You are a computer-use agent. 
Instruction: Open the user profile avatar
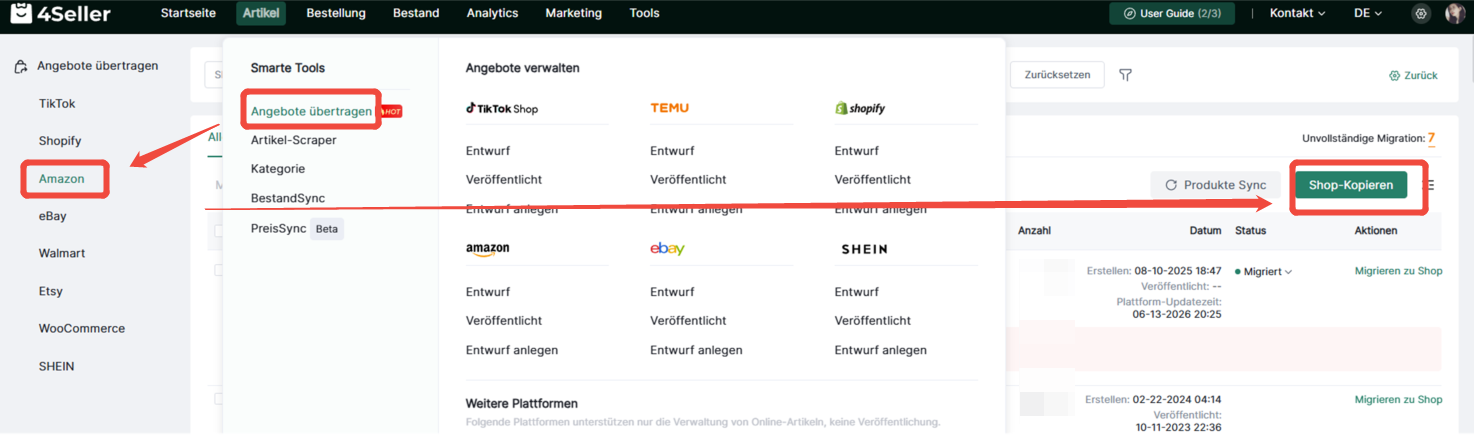pyautogui.click(x=1455, y=14)
